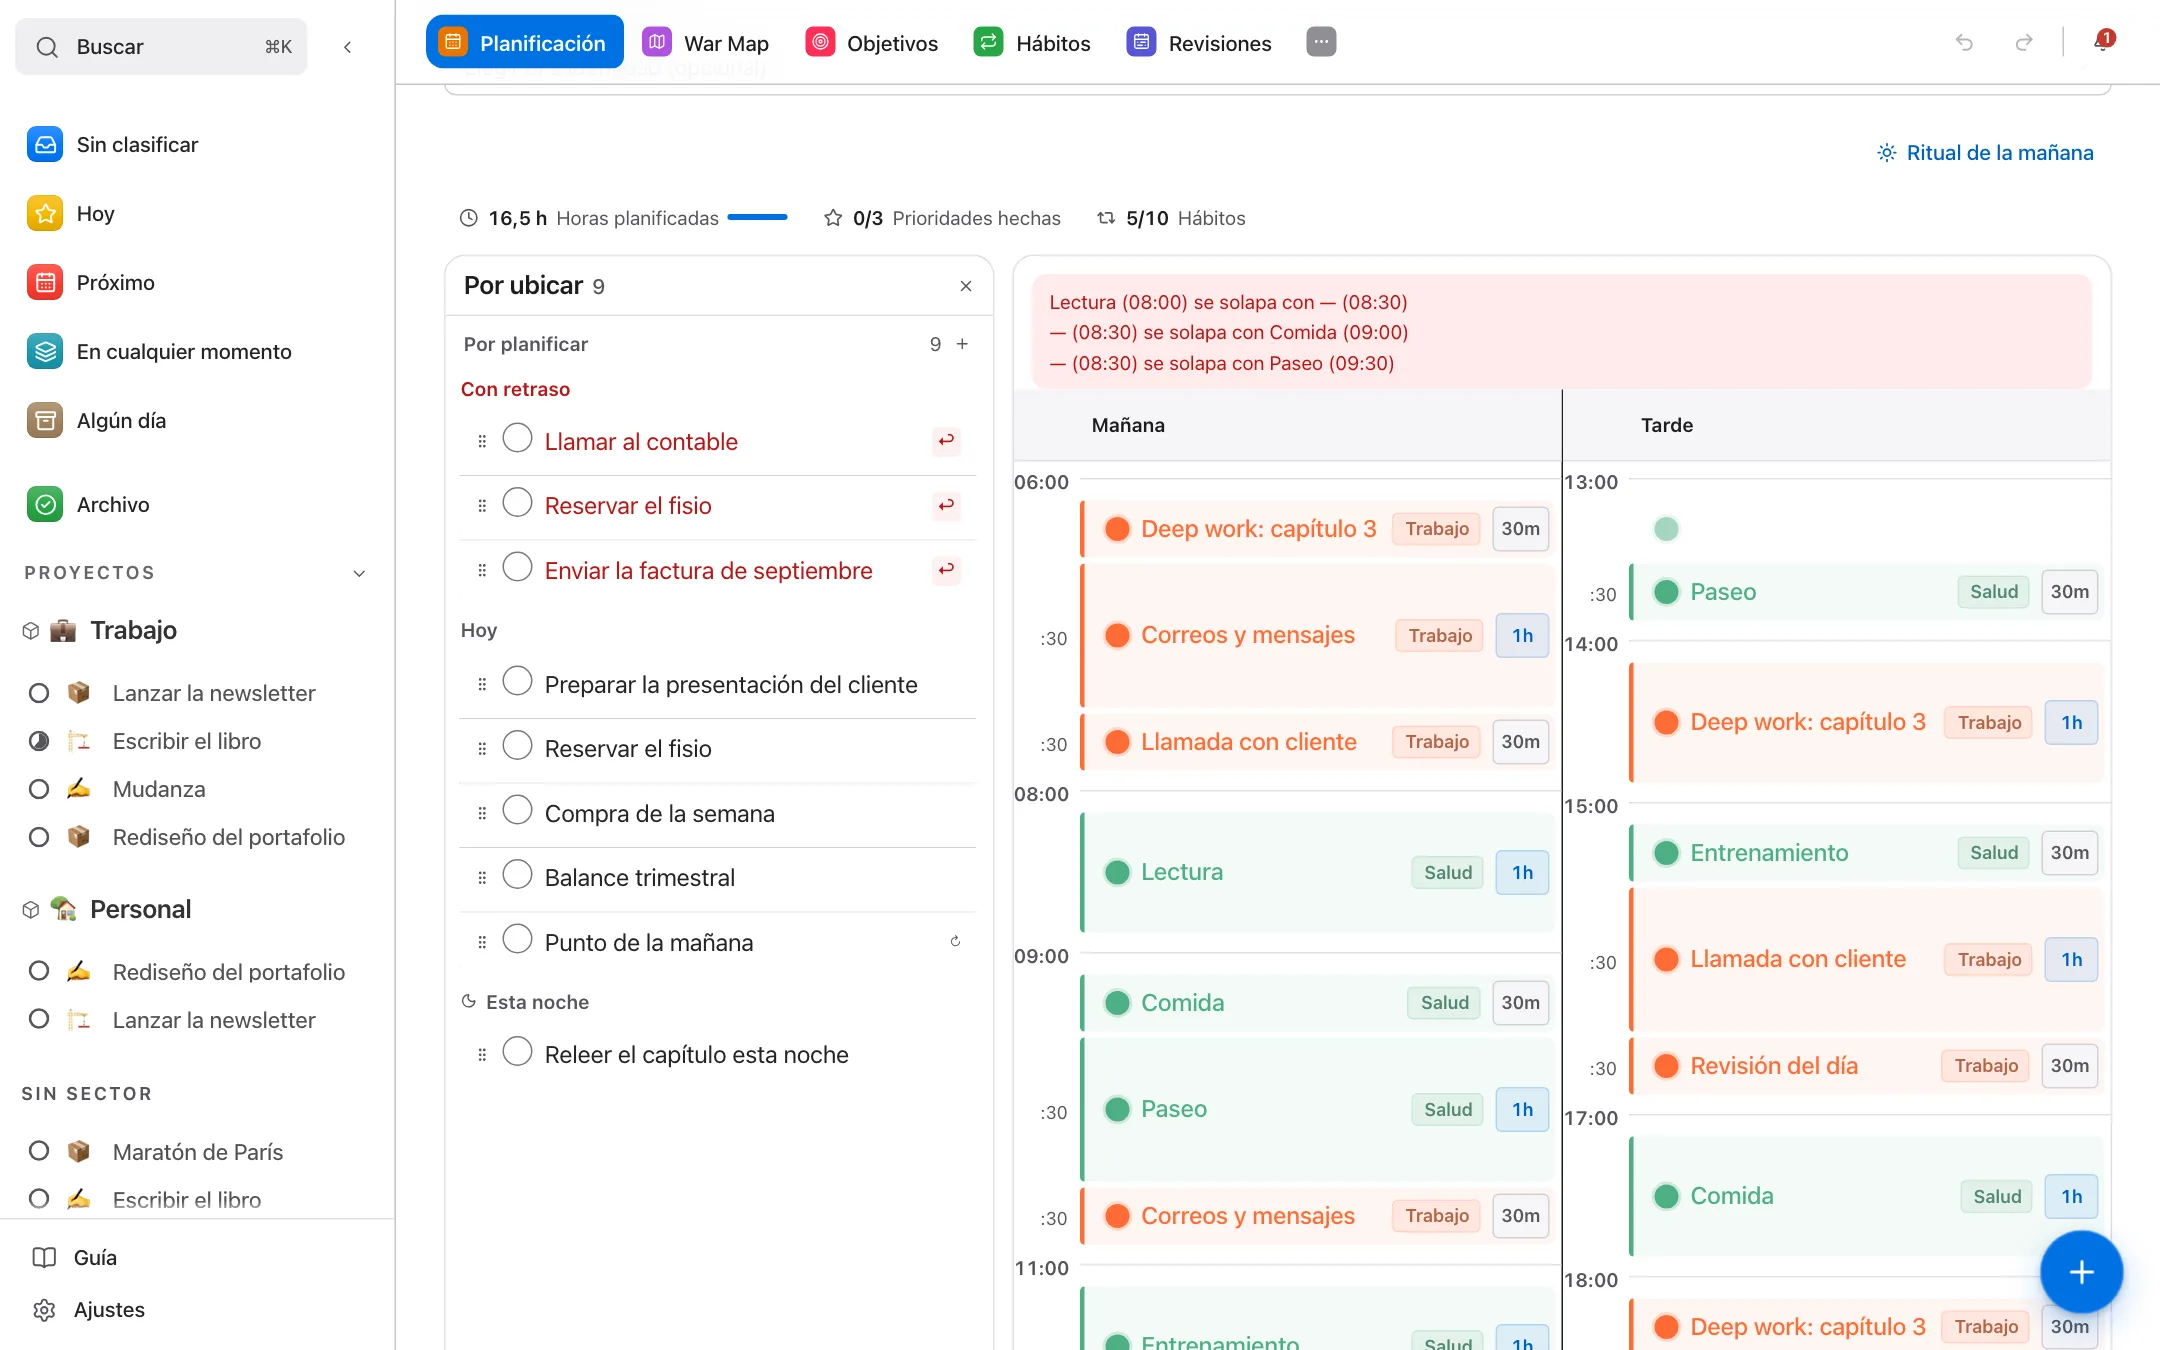2160x1350 pixels.
Task: Close the Por ubicar panel
Action: [x=966, y=286]
